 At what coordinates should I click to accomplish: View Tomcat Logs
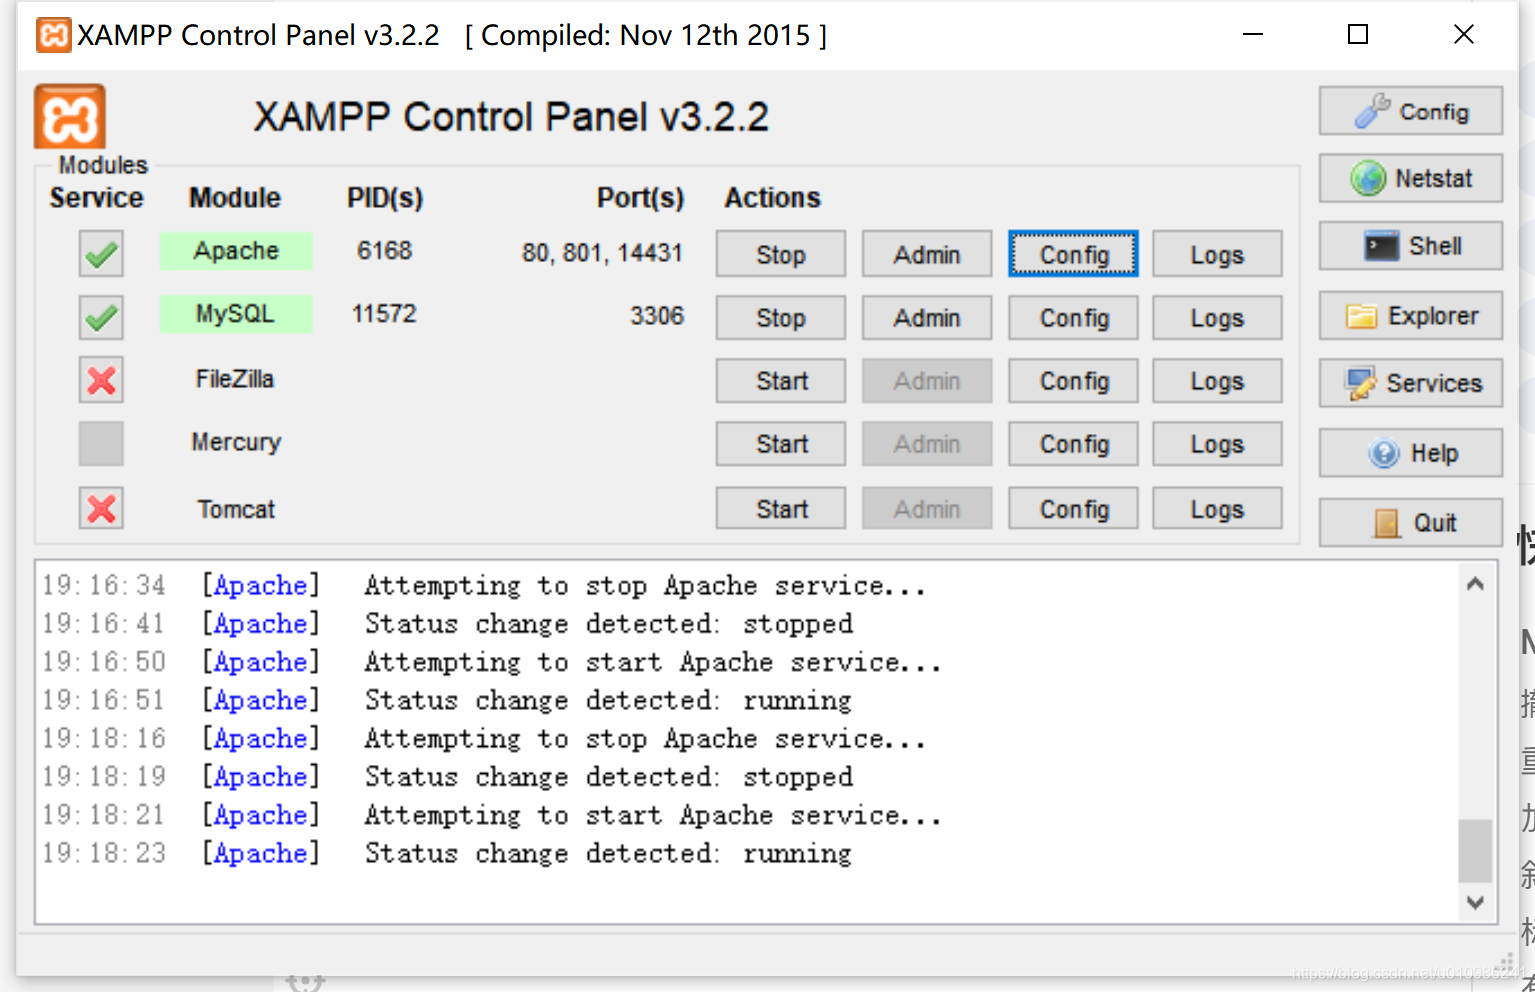(1217, 508)
